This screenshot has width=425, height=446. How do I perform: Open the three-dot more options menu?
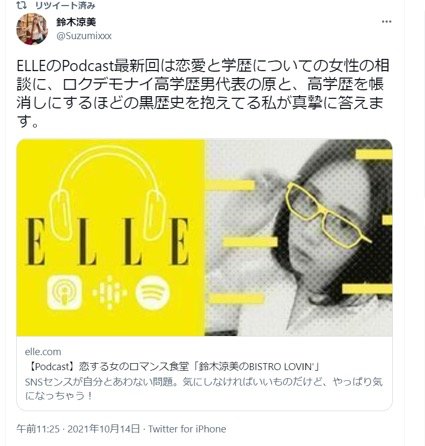[386, 22]
